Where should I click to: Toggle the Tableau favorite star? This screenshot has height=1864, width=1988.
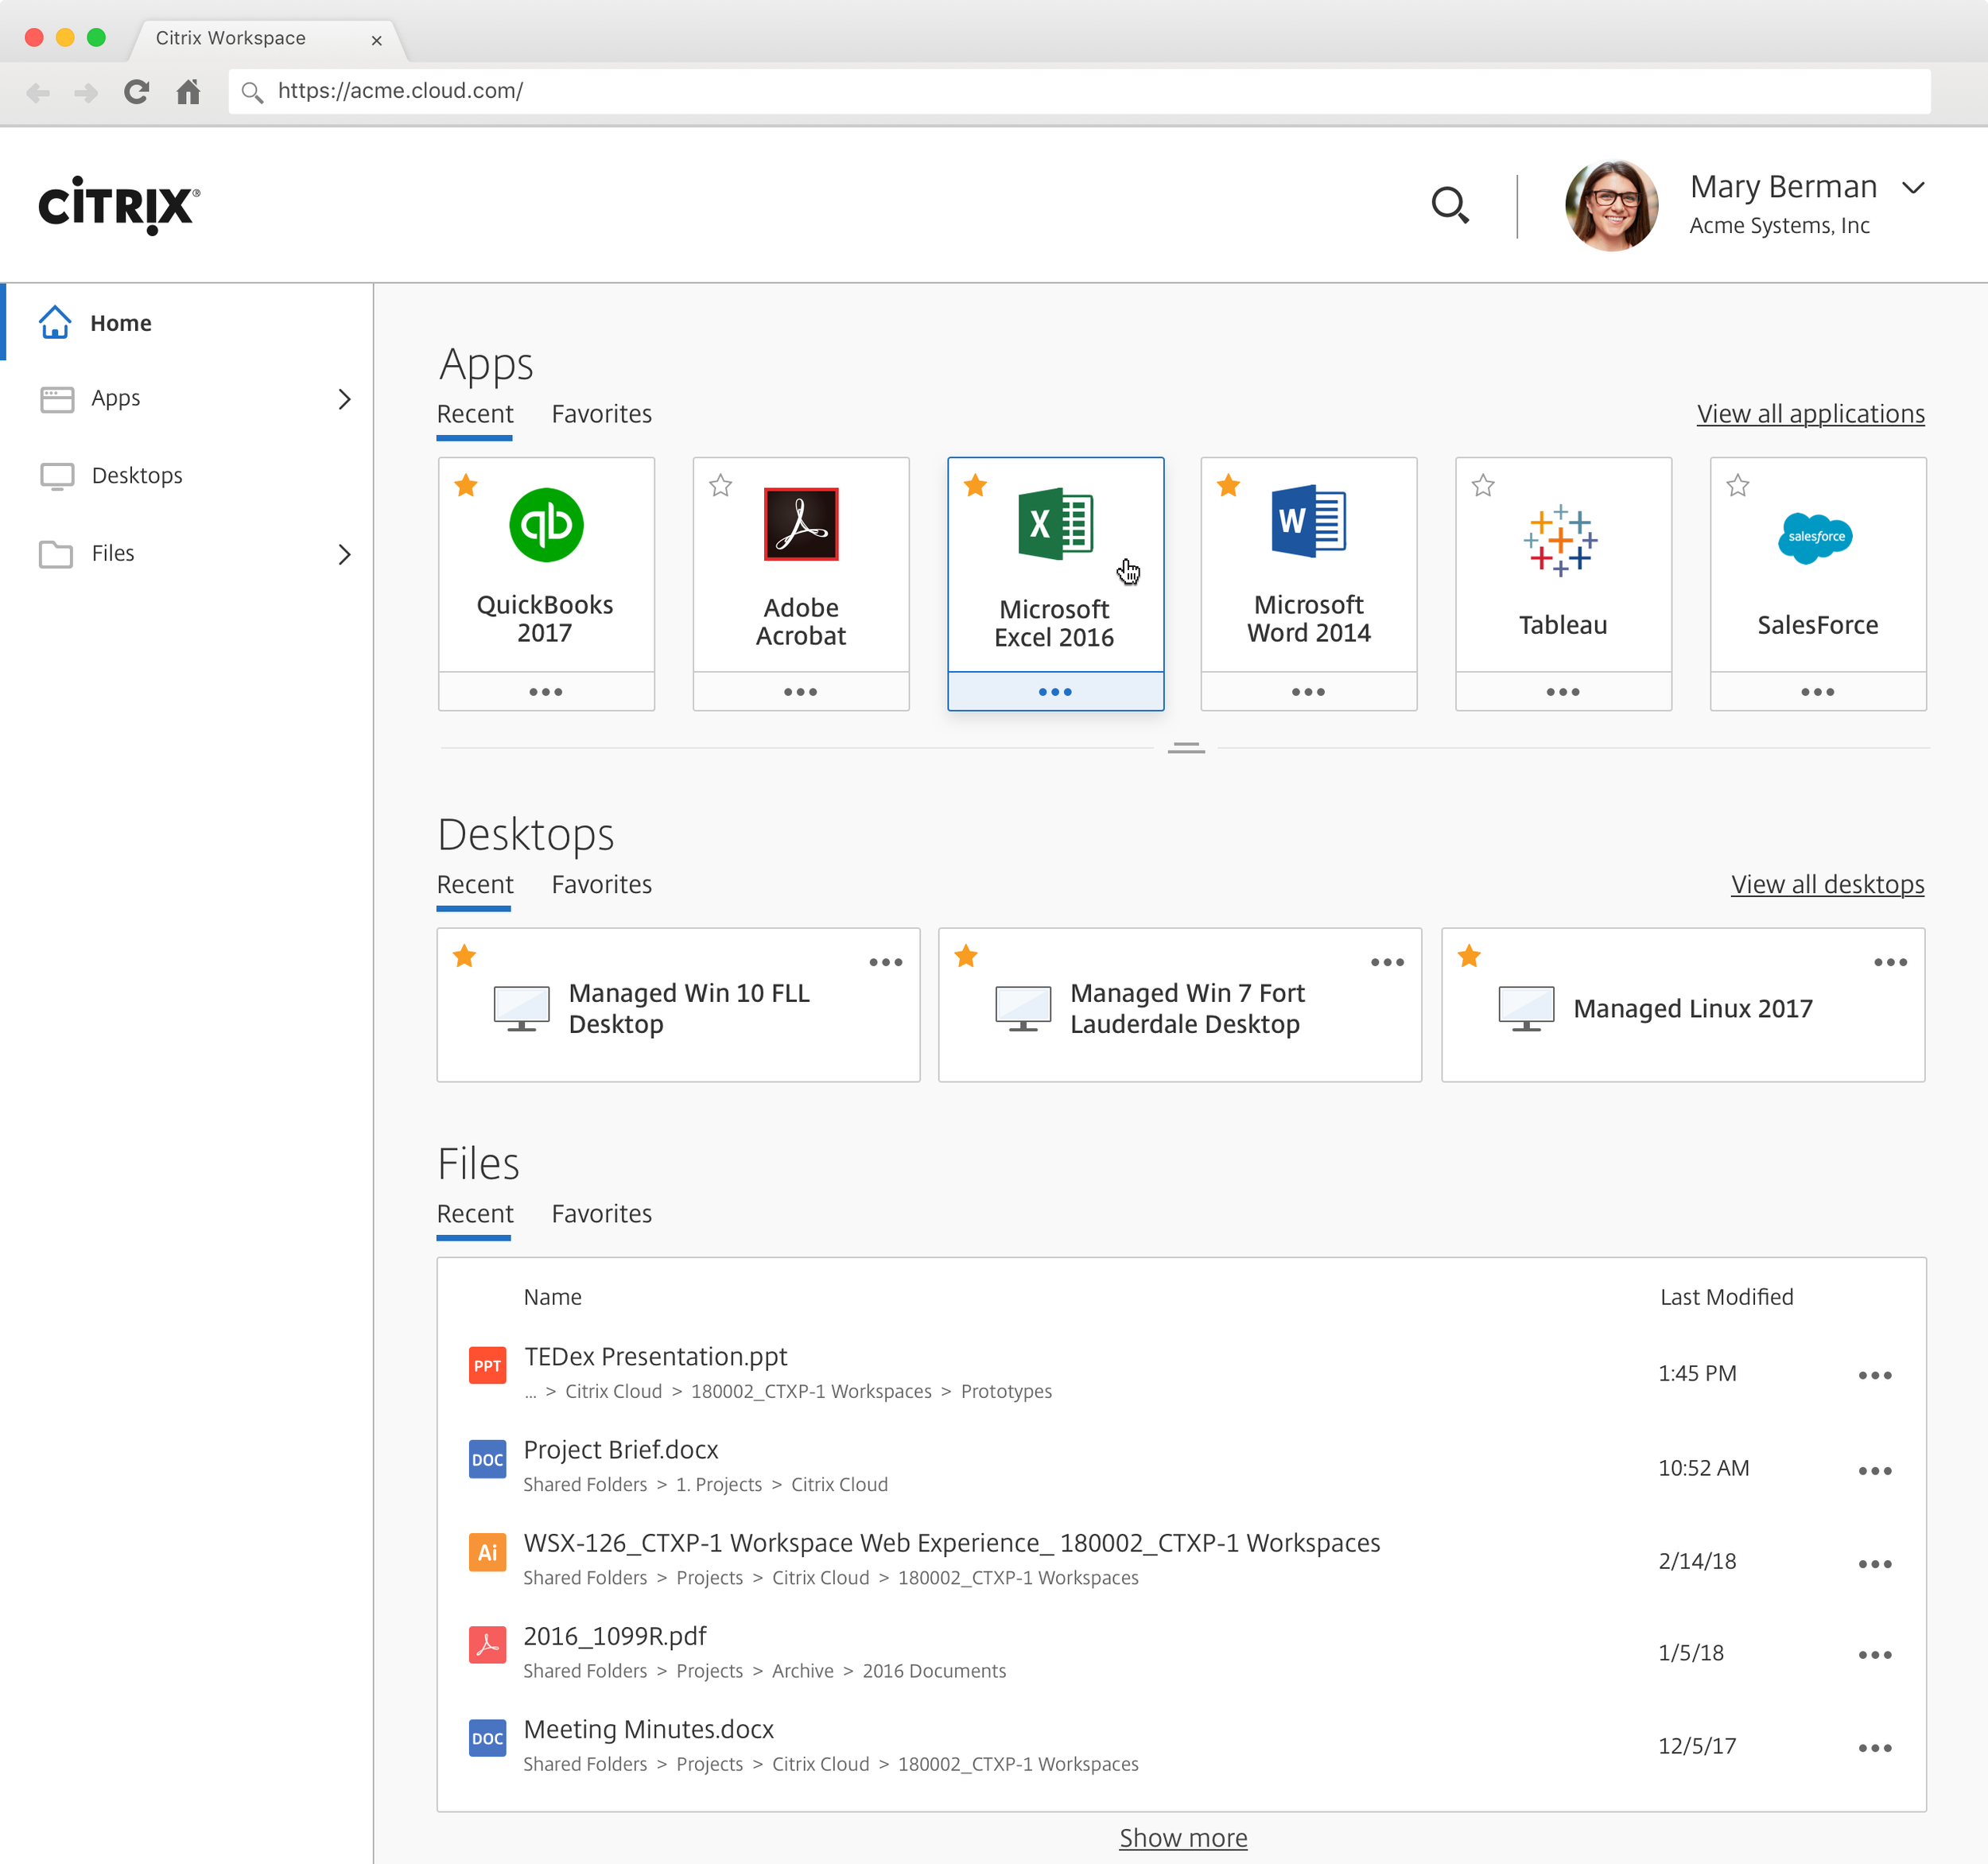(x=1483, y=486)
